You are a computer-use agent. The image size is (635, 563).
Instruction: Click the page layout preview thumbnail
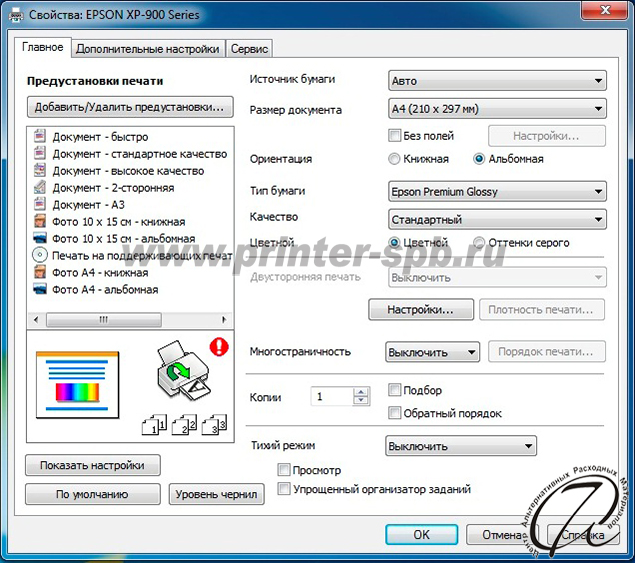tap(77, 385)
